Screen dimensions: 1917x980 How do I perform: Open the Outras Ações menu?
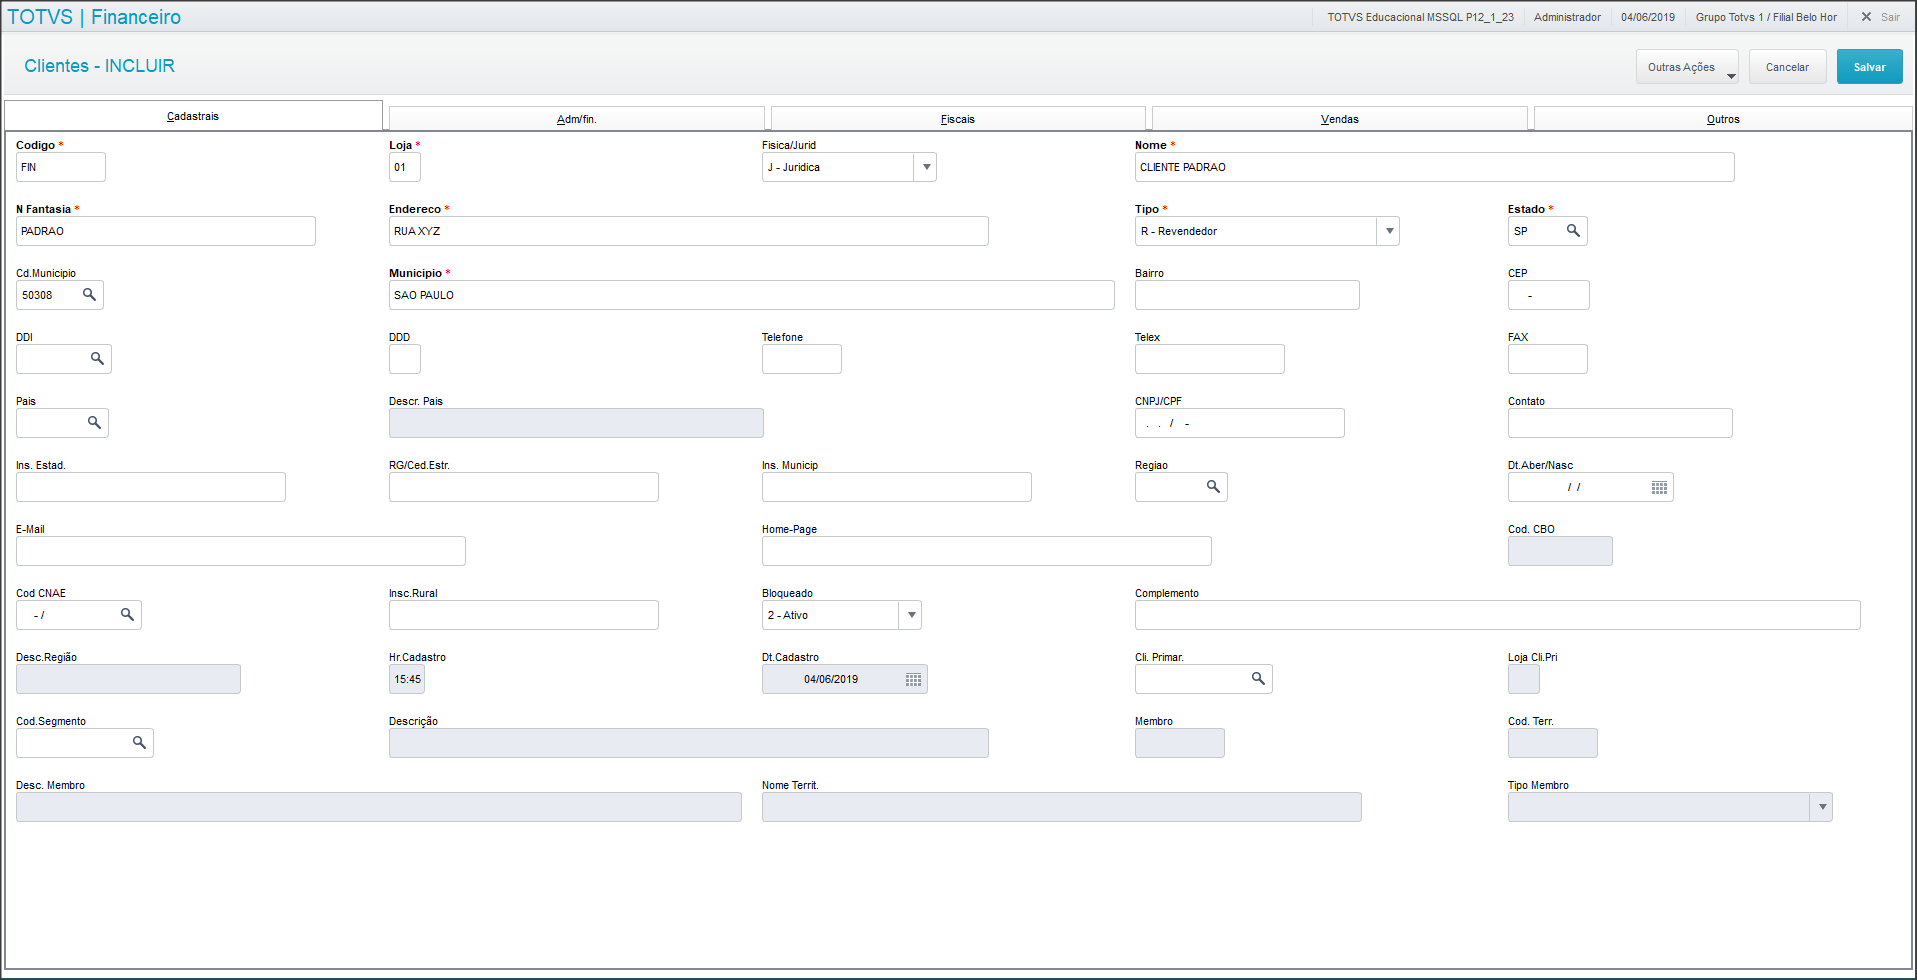(x=1687, y=67)
